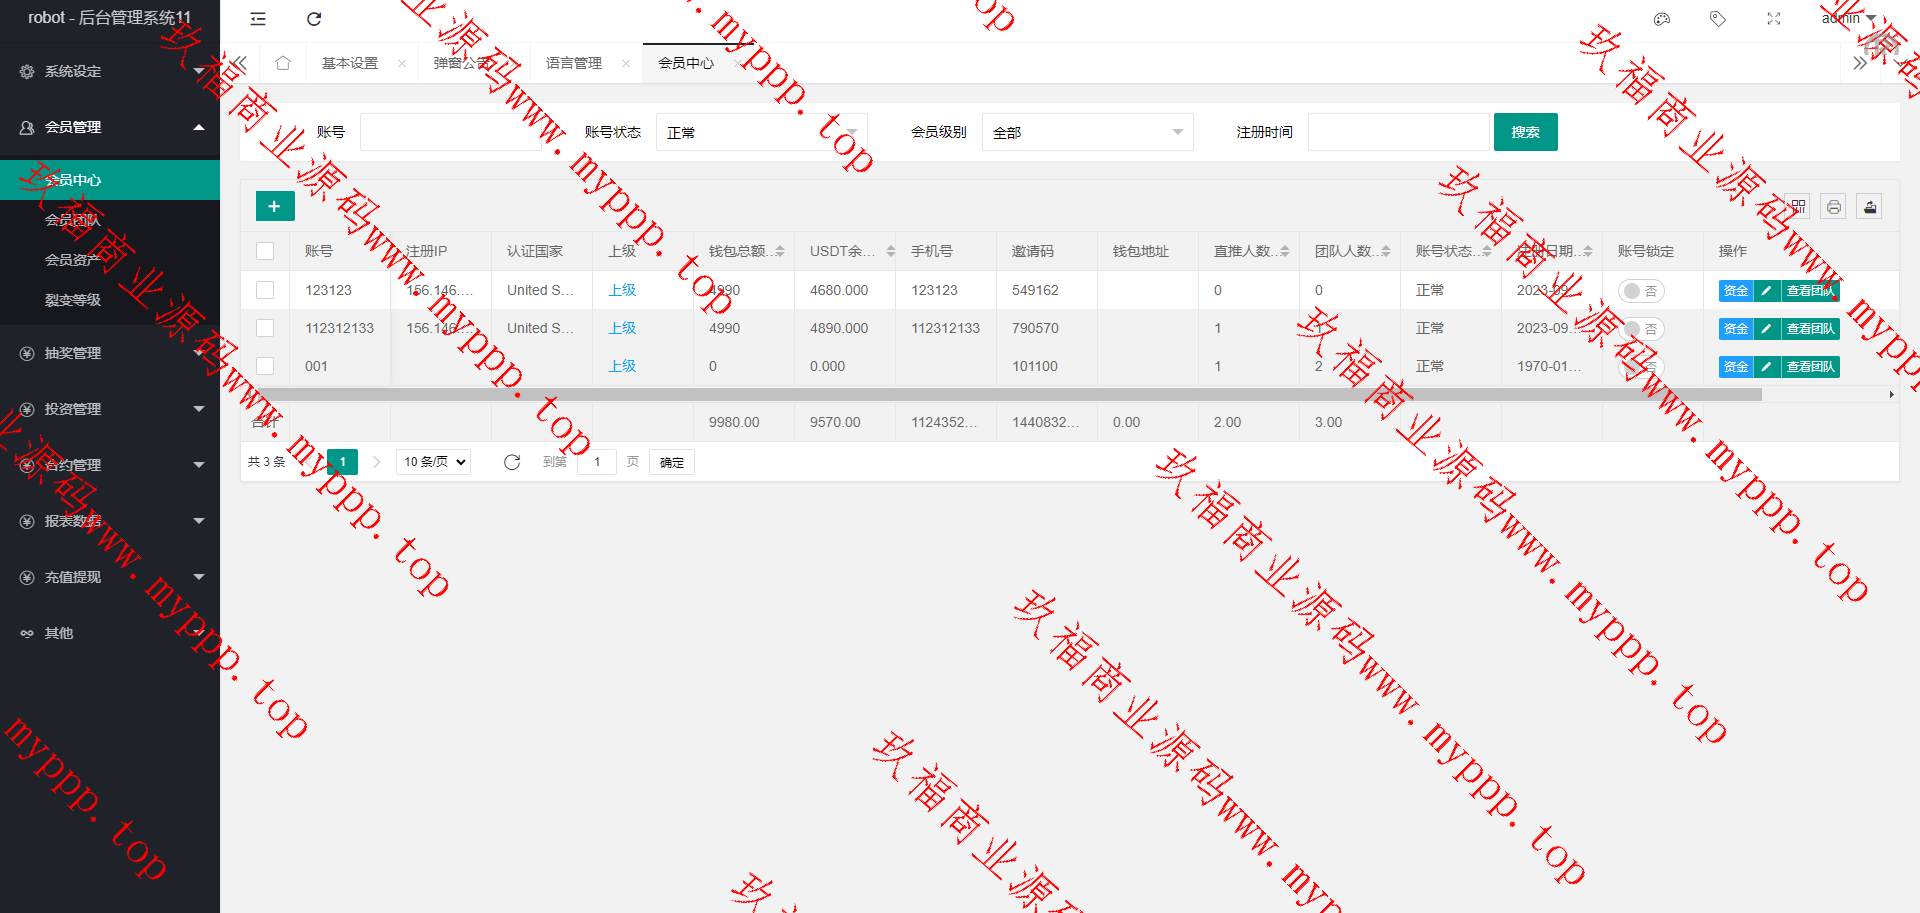Tick the select-all checkbox in table header

pos(265,251)
